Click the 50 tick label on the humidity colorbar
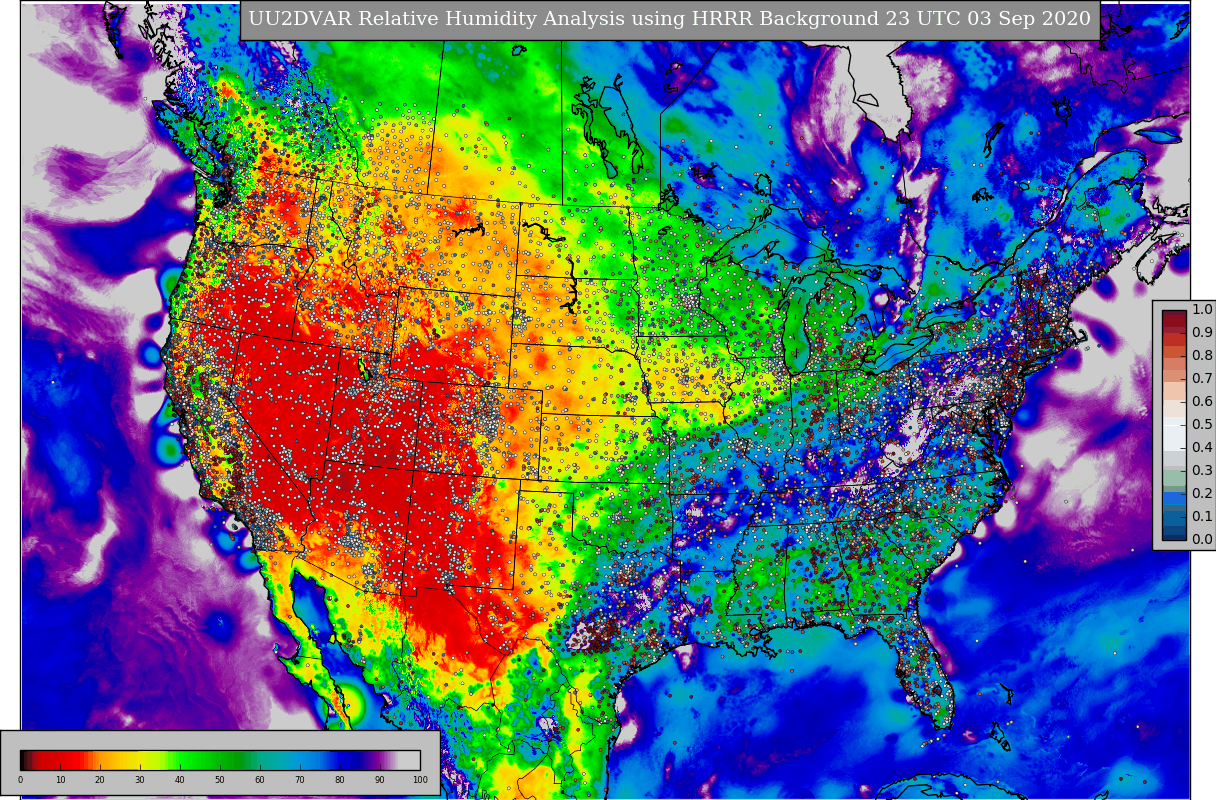The height and width of the screenshot is (800, 1216). click(x=220, y=779)
